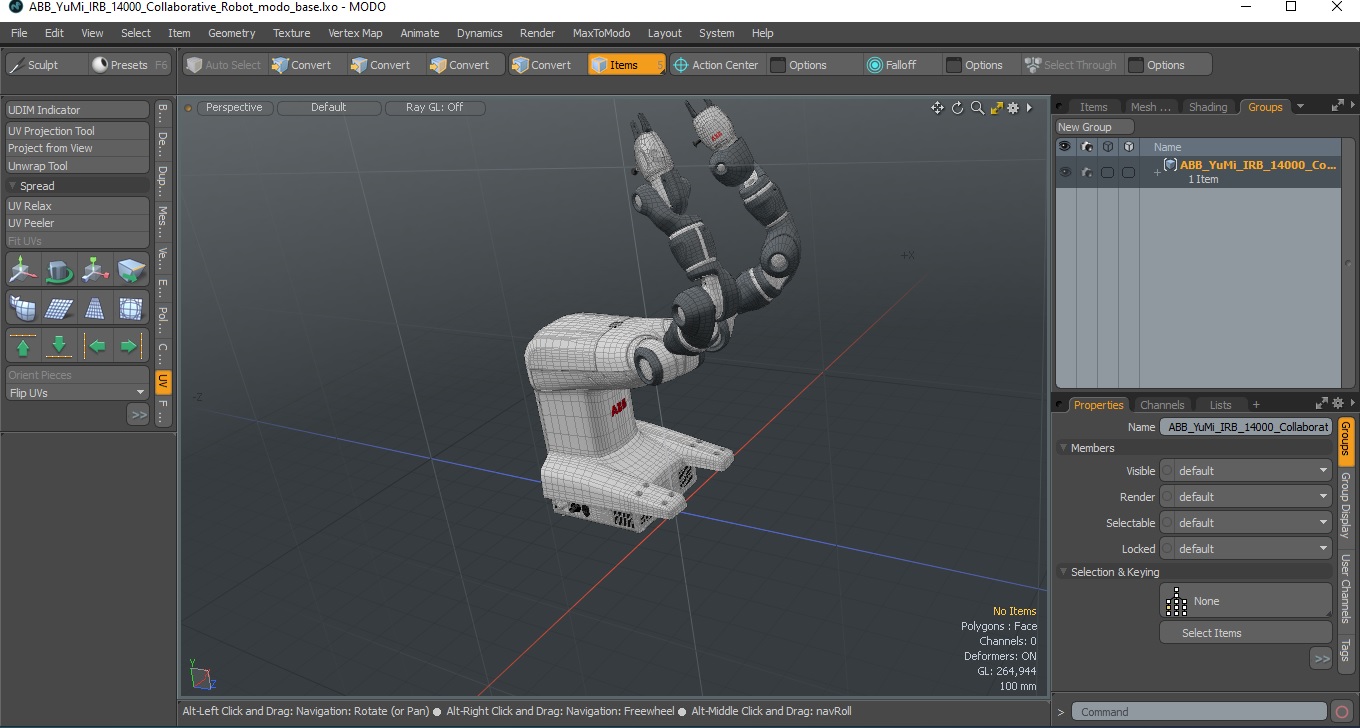Screen dimensions: 1360x728
Task: Switch to the Lists tab
Action: (x=1220, y=405)
